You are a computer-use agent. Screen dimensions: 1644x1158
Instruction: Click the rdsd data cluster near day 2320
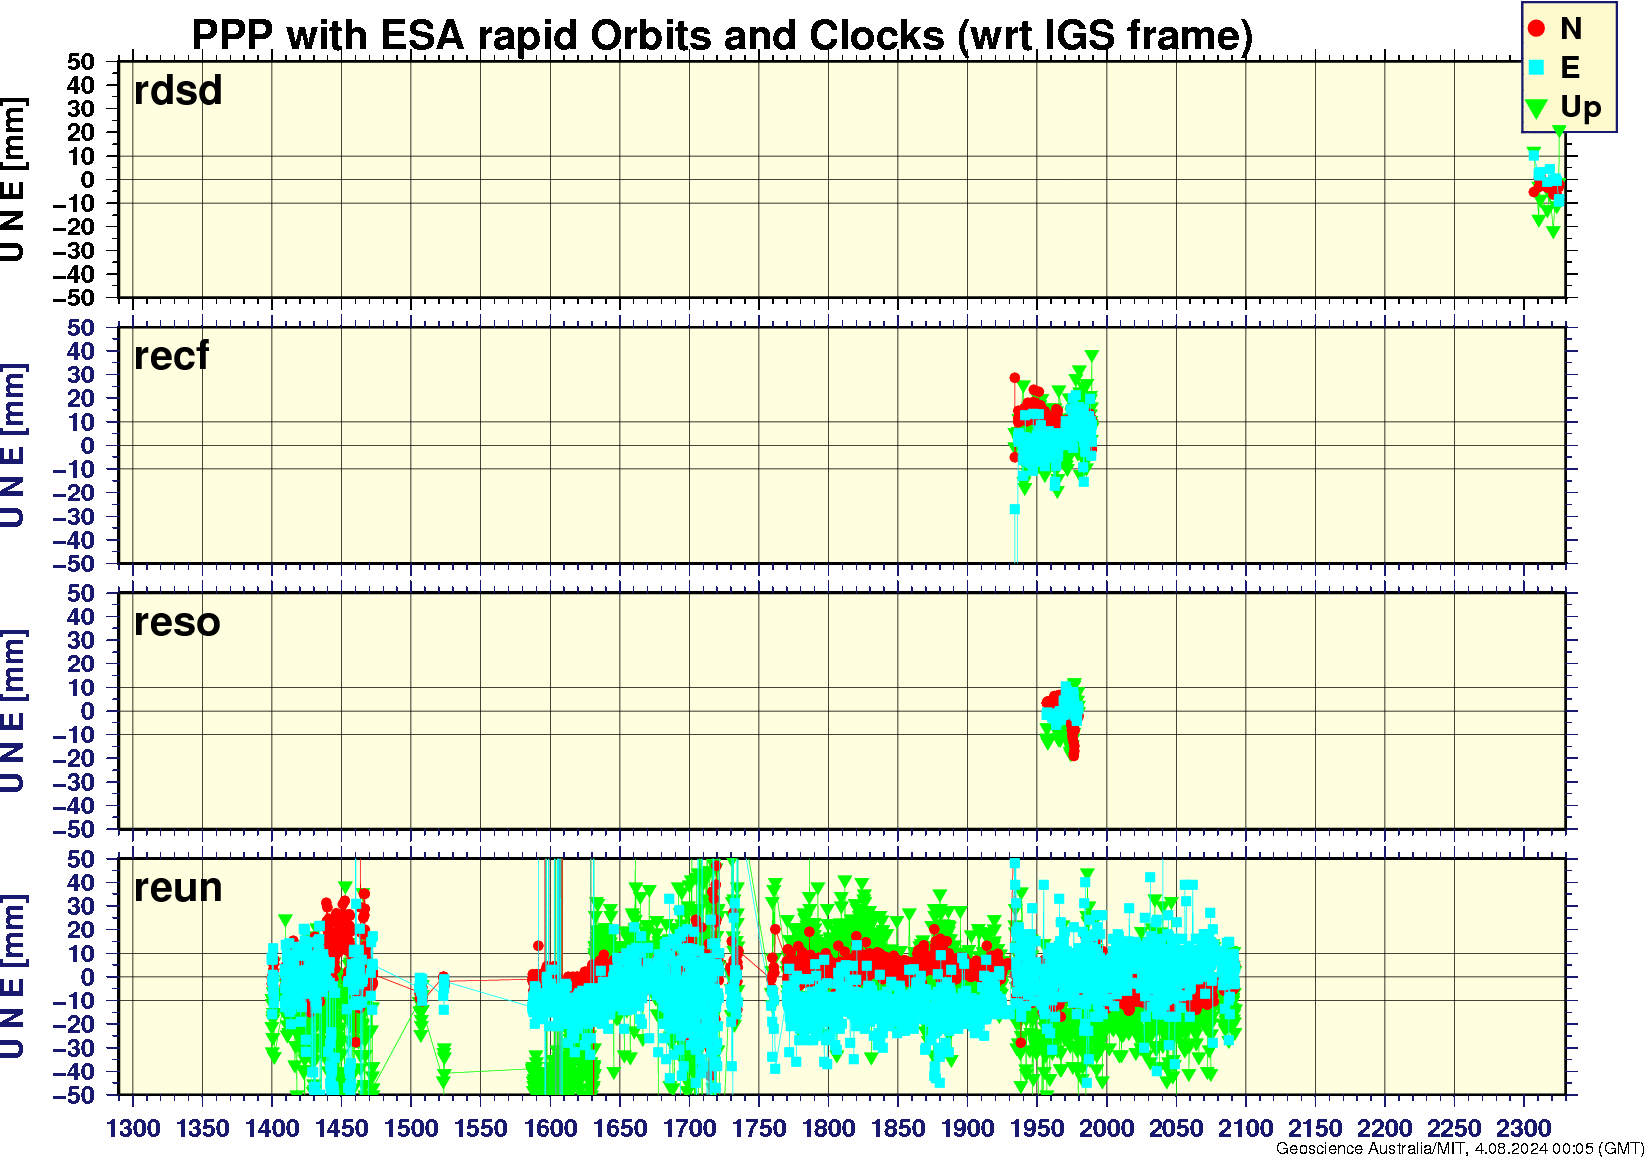click(1547, 182)
